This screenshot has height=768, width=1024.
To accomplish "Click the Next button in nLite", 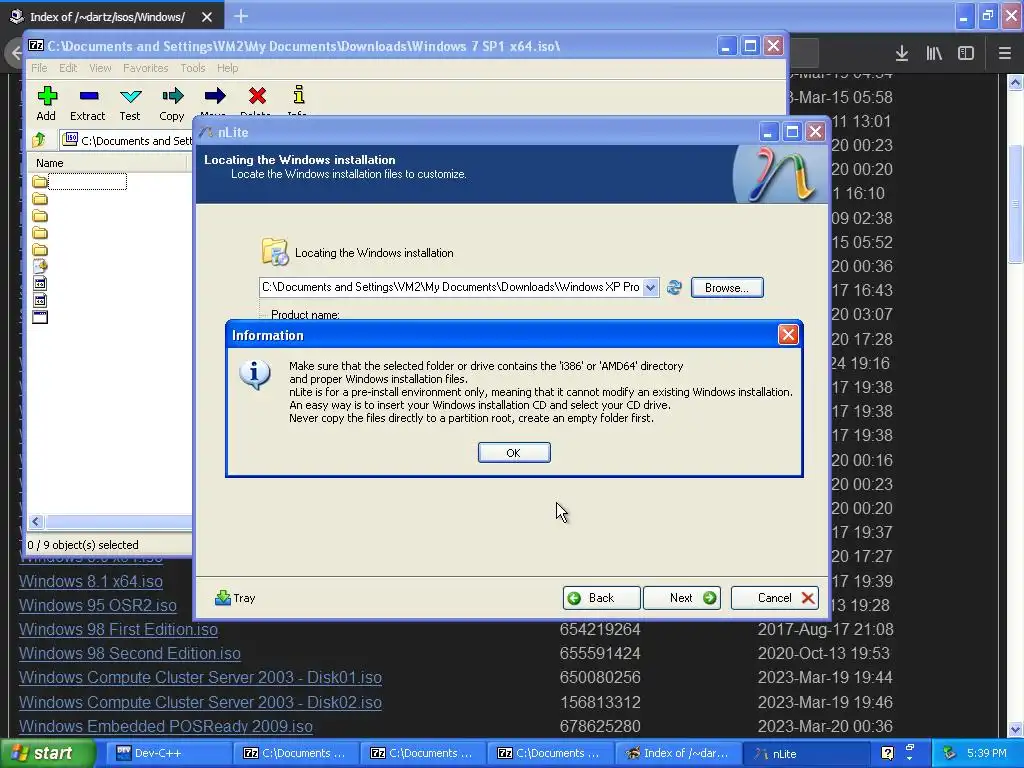I will [682, 598].
